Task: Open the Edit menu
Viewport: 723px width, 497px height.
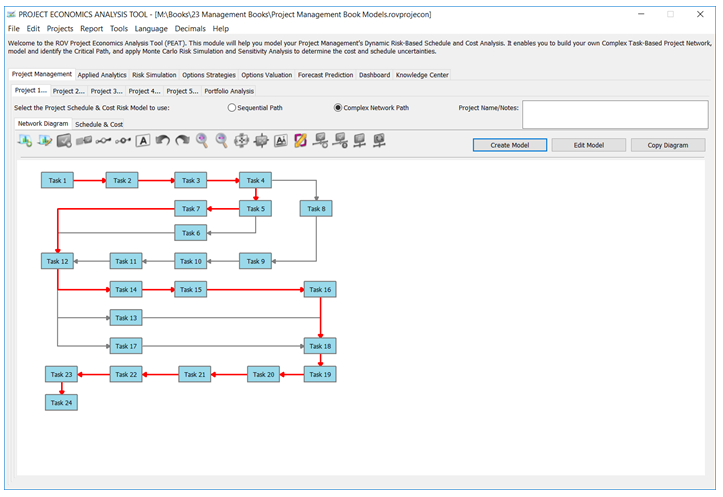Action: tap(33, 29)
